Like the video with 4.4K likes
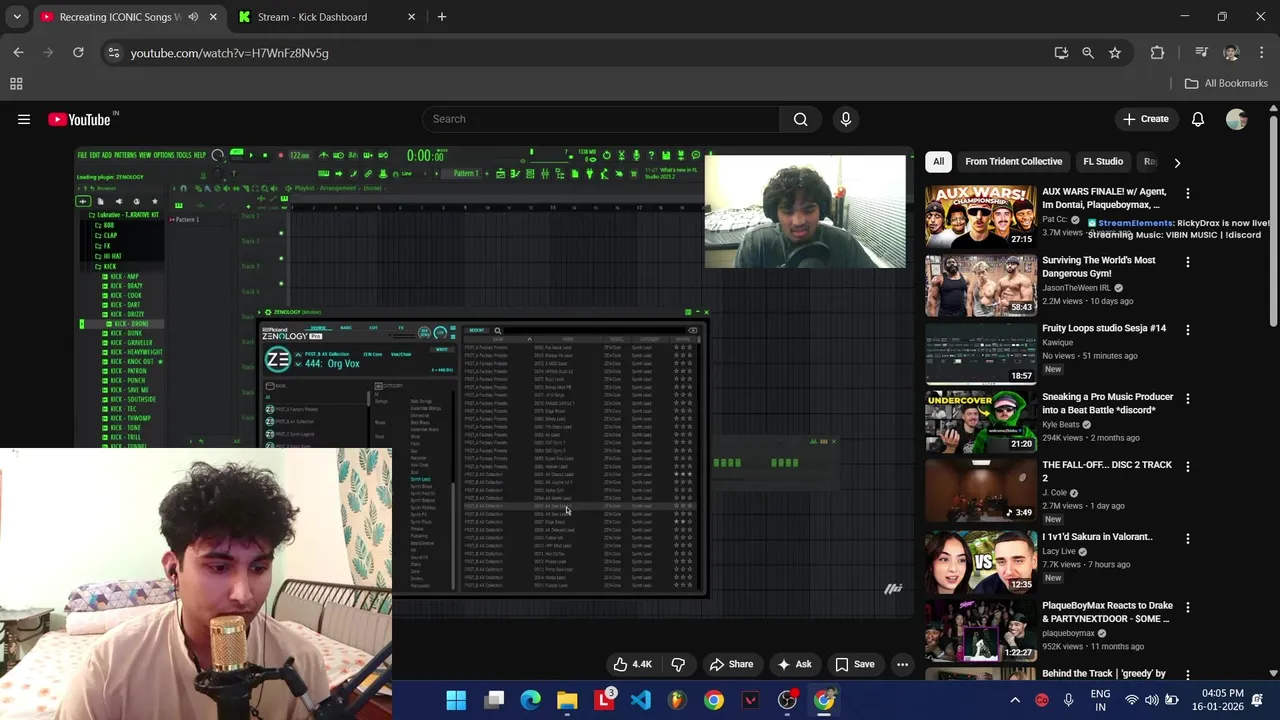 (632, 664)
